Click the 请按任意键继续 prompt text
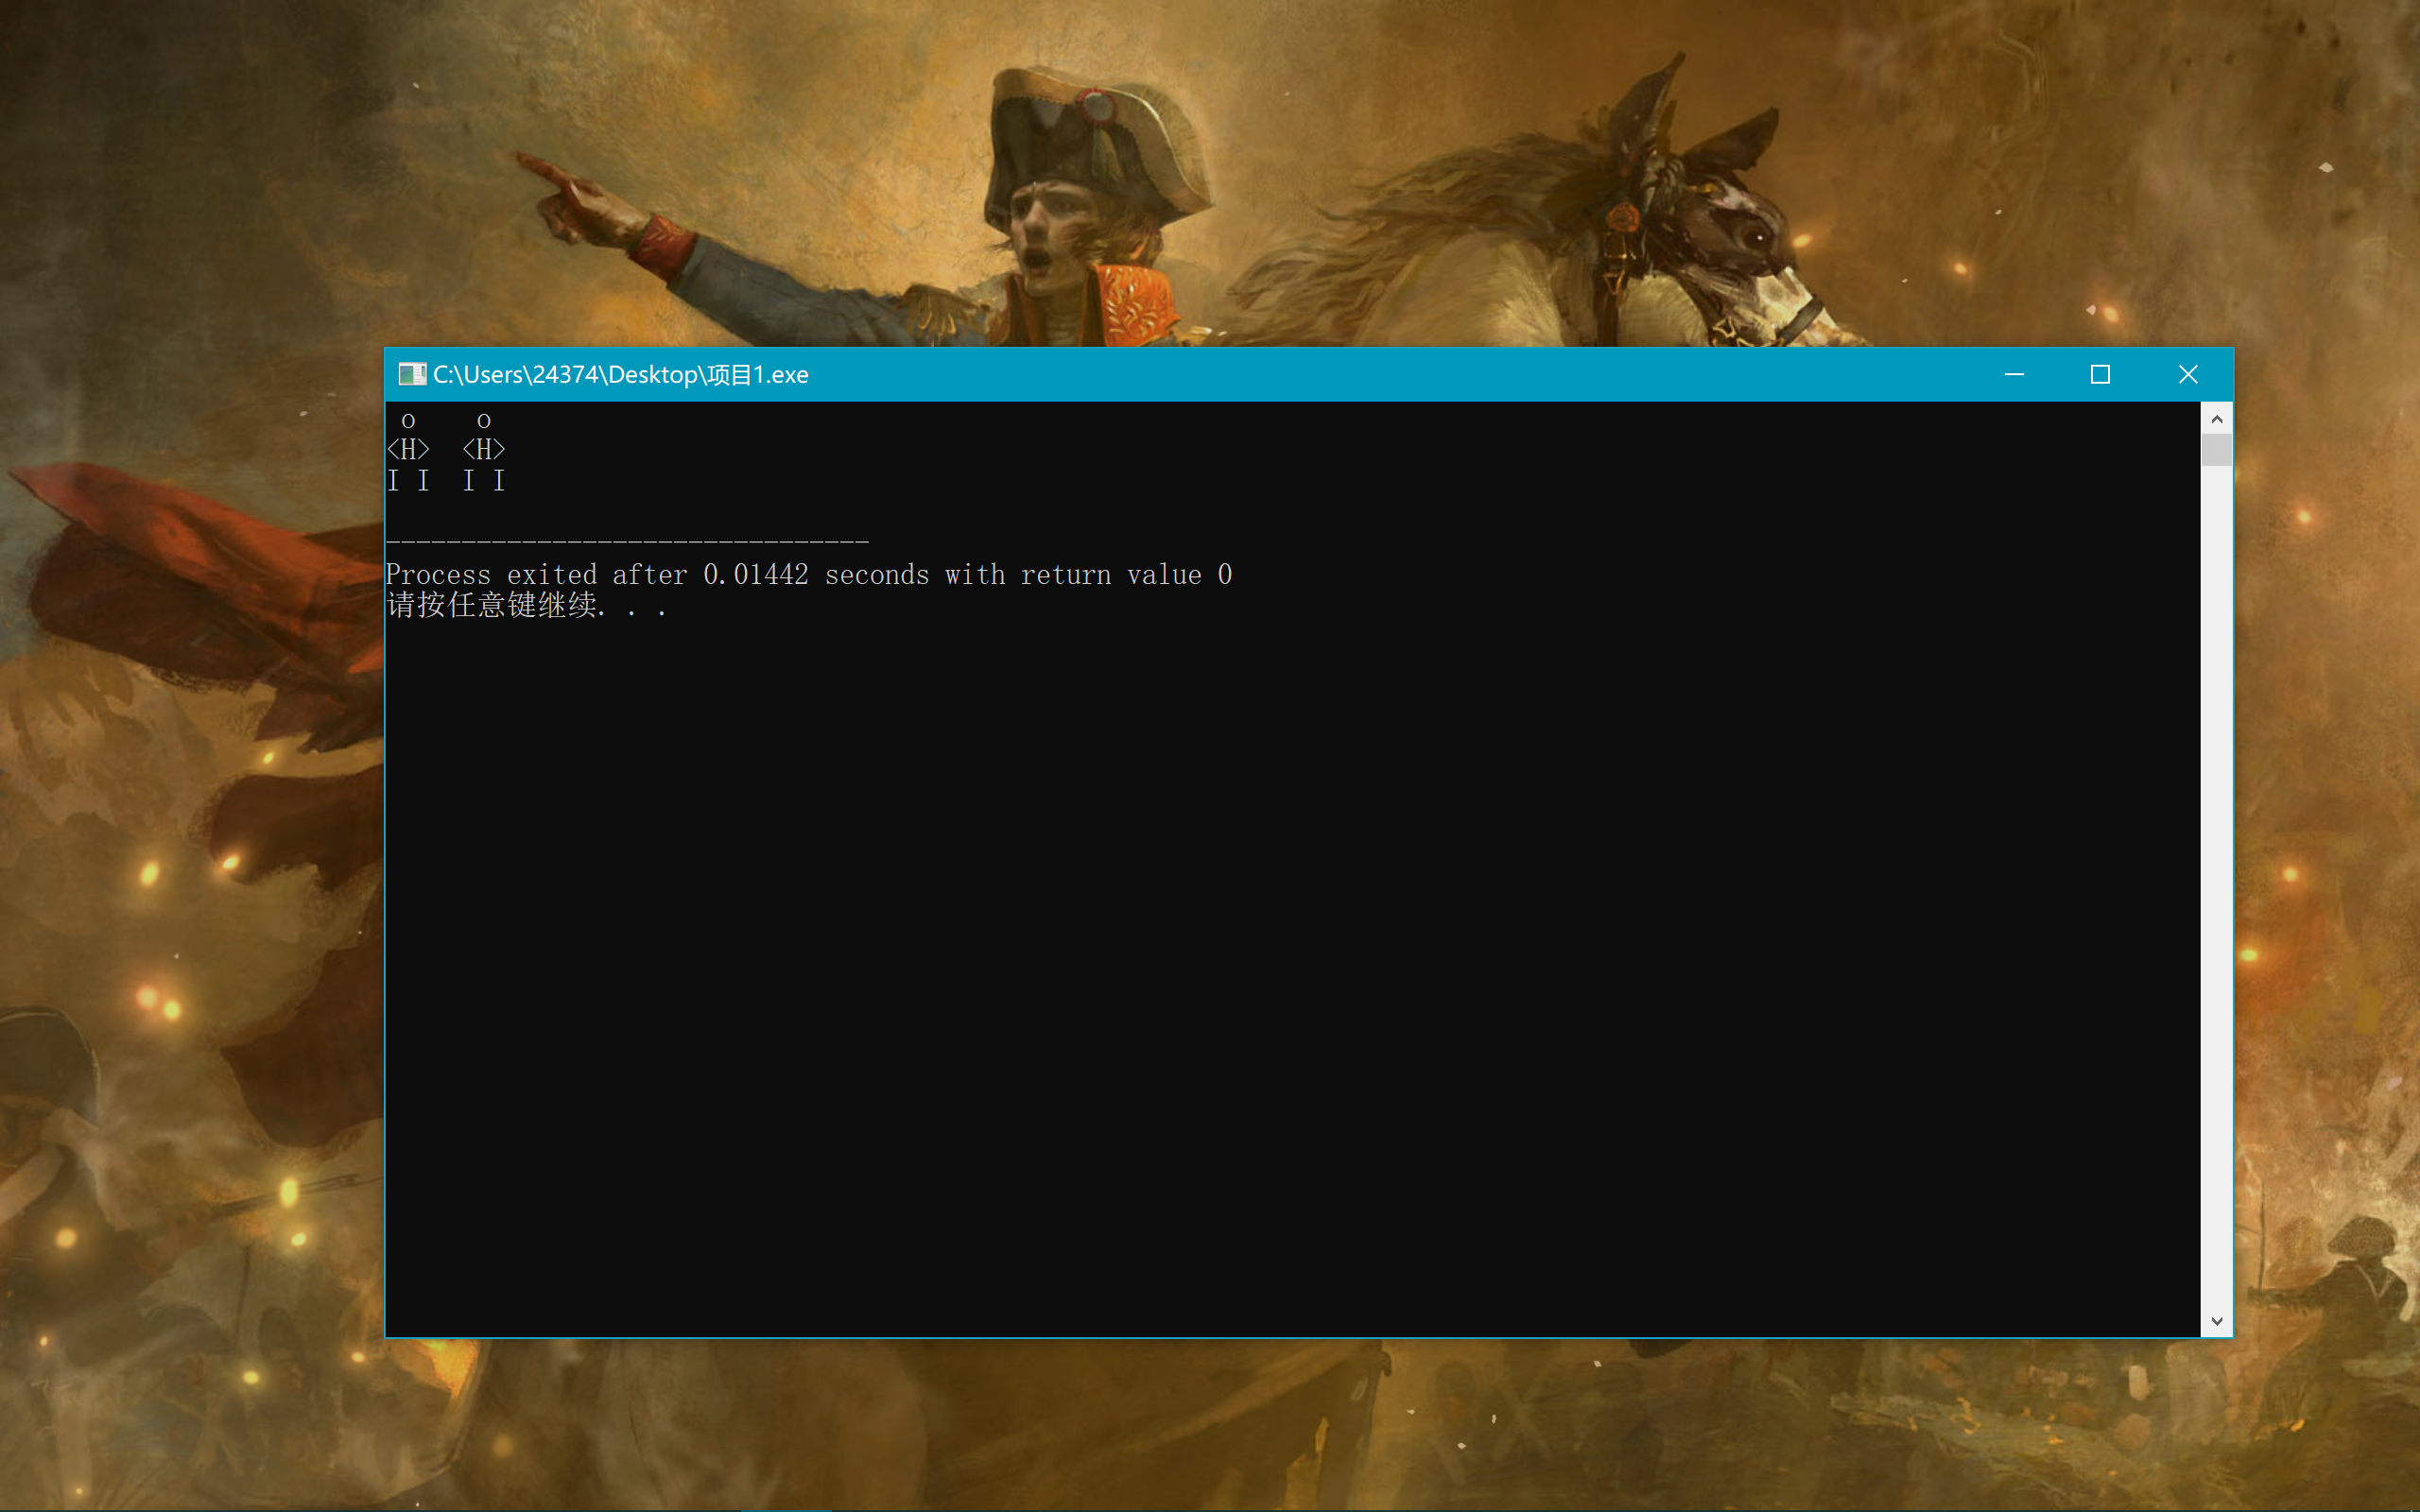Viewport: 2420px width, 1512px height. tap(494, 606)
